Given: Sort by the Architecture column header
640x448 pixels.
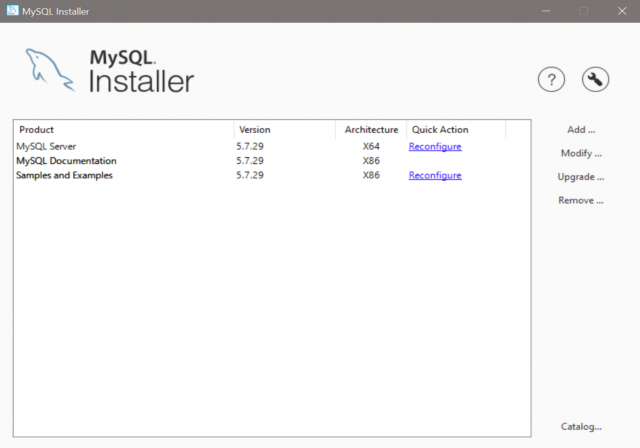Looking at the screenshot, I should tap(371, 130).
